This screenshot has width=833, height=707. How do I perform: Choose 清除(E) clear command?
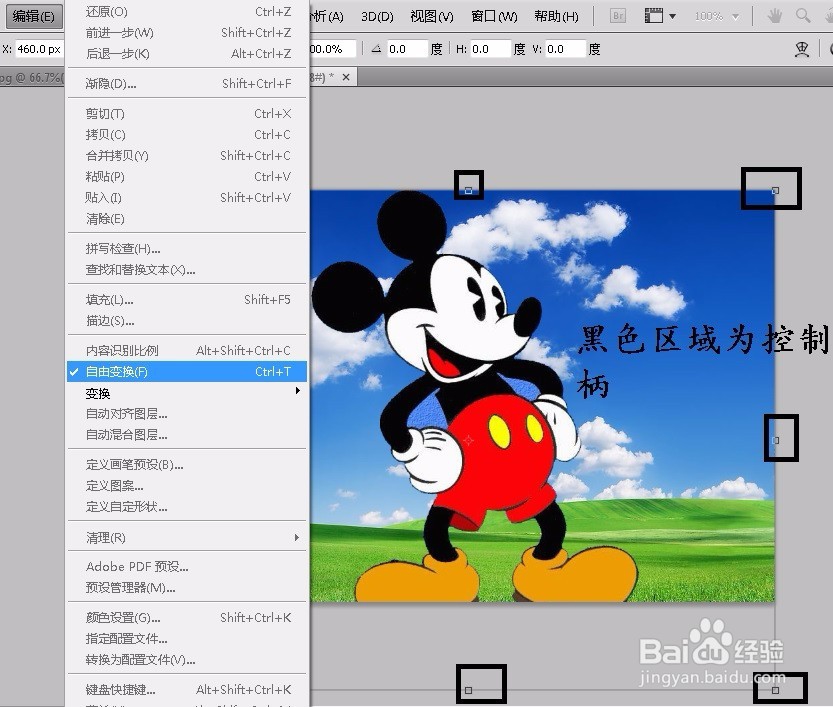187,218
